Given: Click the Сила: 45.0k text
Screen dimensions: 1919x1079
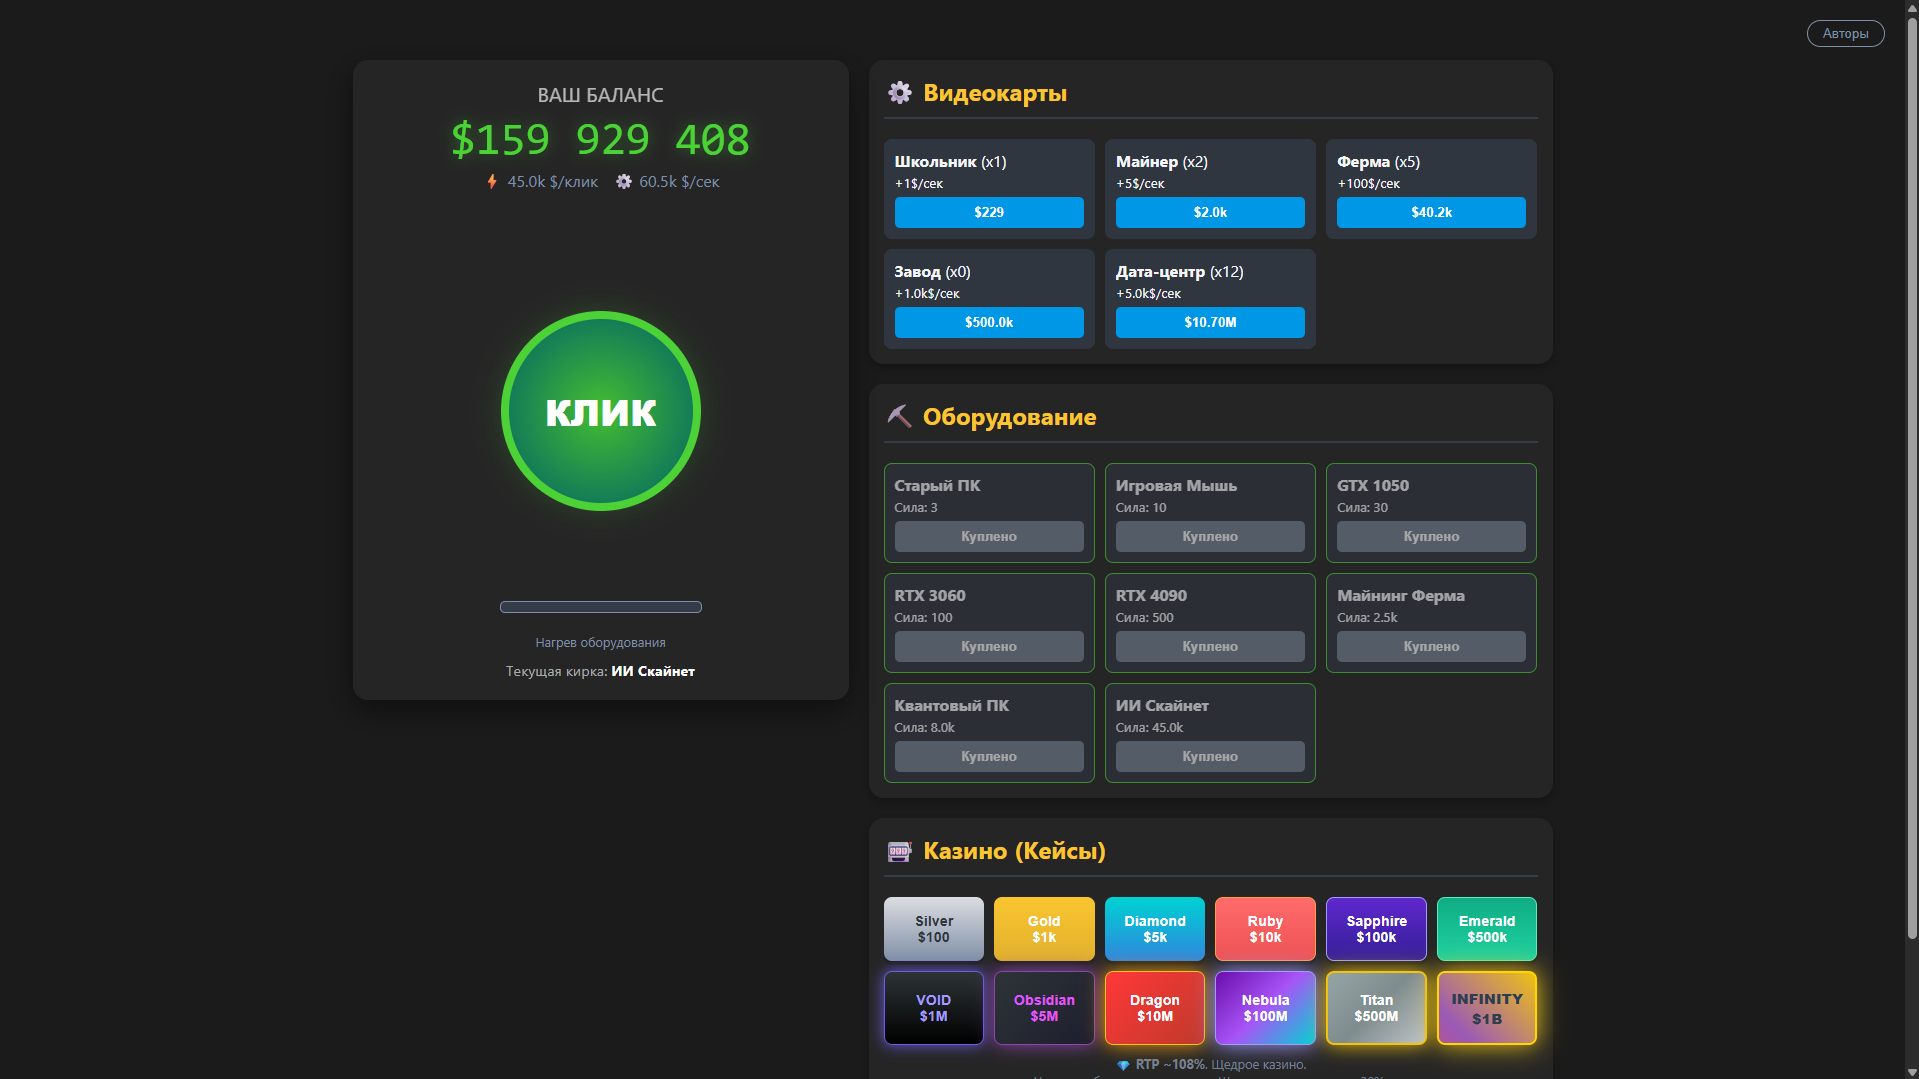Looking at the screenshot, I should pos(1149,728).
